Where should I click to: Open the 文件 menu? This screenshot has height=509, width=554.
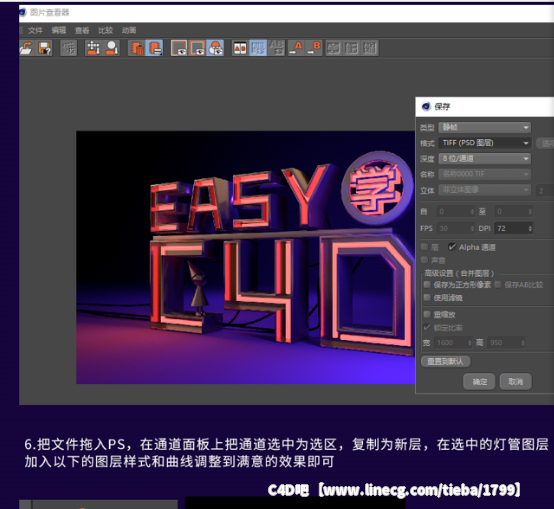tap(35, 30)
